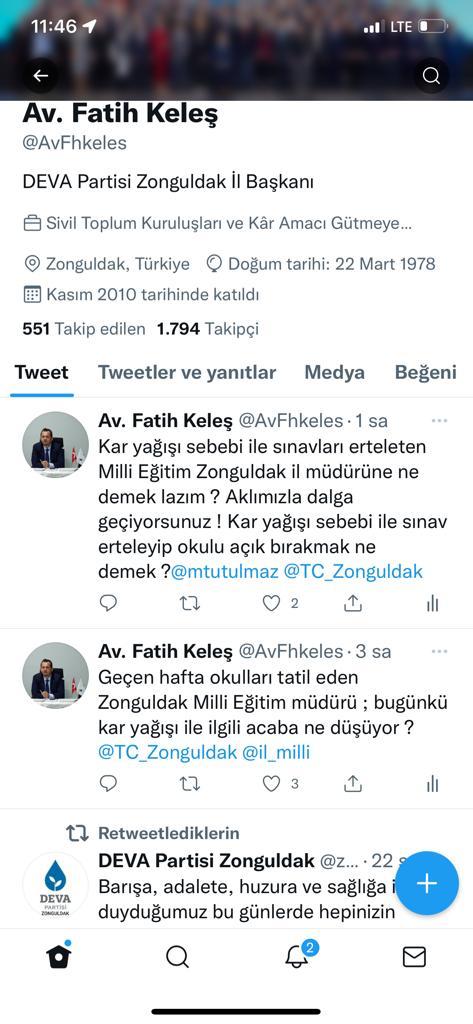Open the profile search magnifier
Screen dimensions: 473x1024
click(431, 76)
